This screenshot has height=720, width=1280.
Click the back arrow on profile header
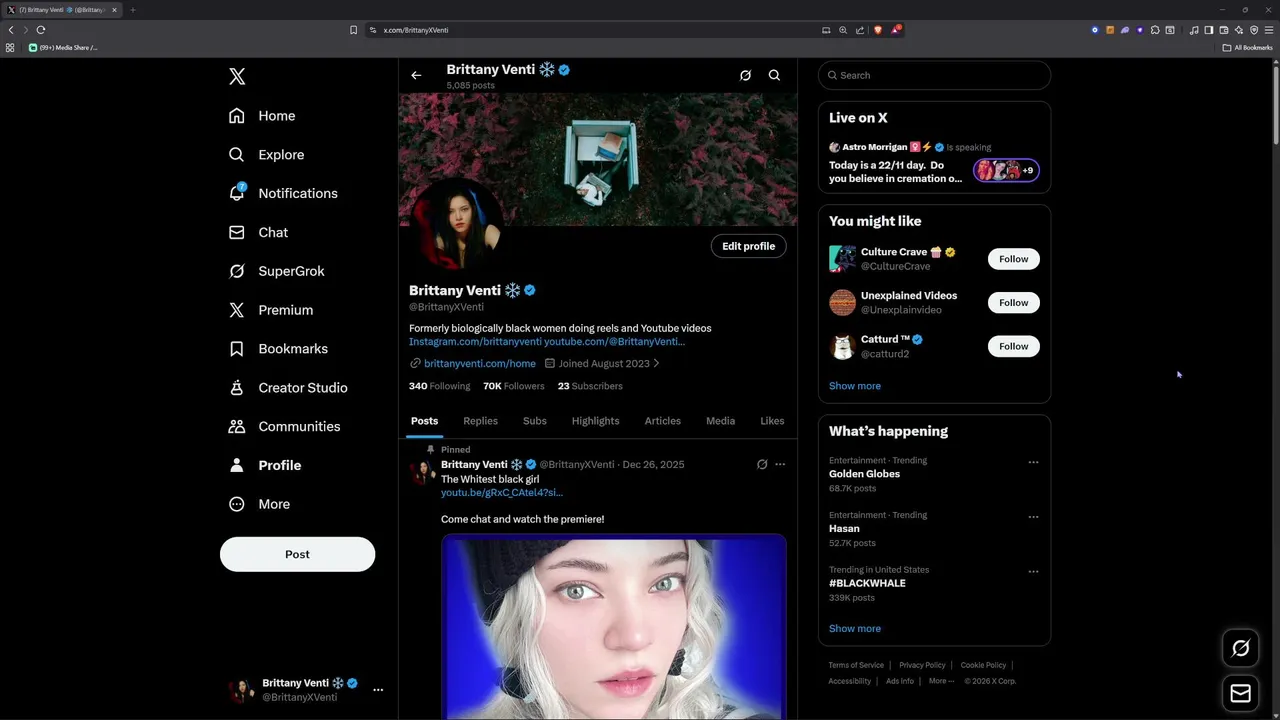(416, 75)
